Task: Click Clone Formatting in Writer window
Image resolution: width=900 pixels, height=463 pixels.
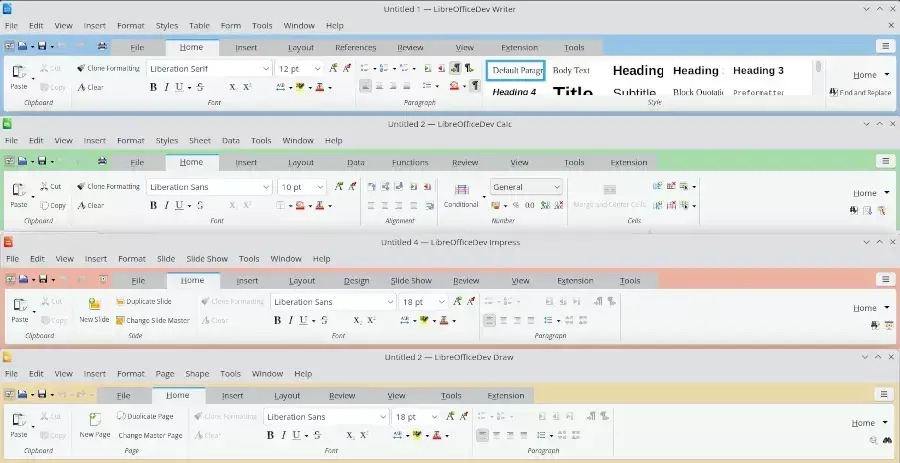Action: (x=108, y=68)
